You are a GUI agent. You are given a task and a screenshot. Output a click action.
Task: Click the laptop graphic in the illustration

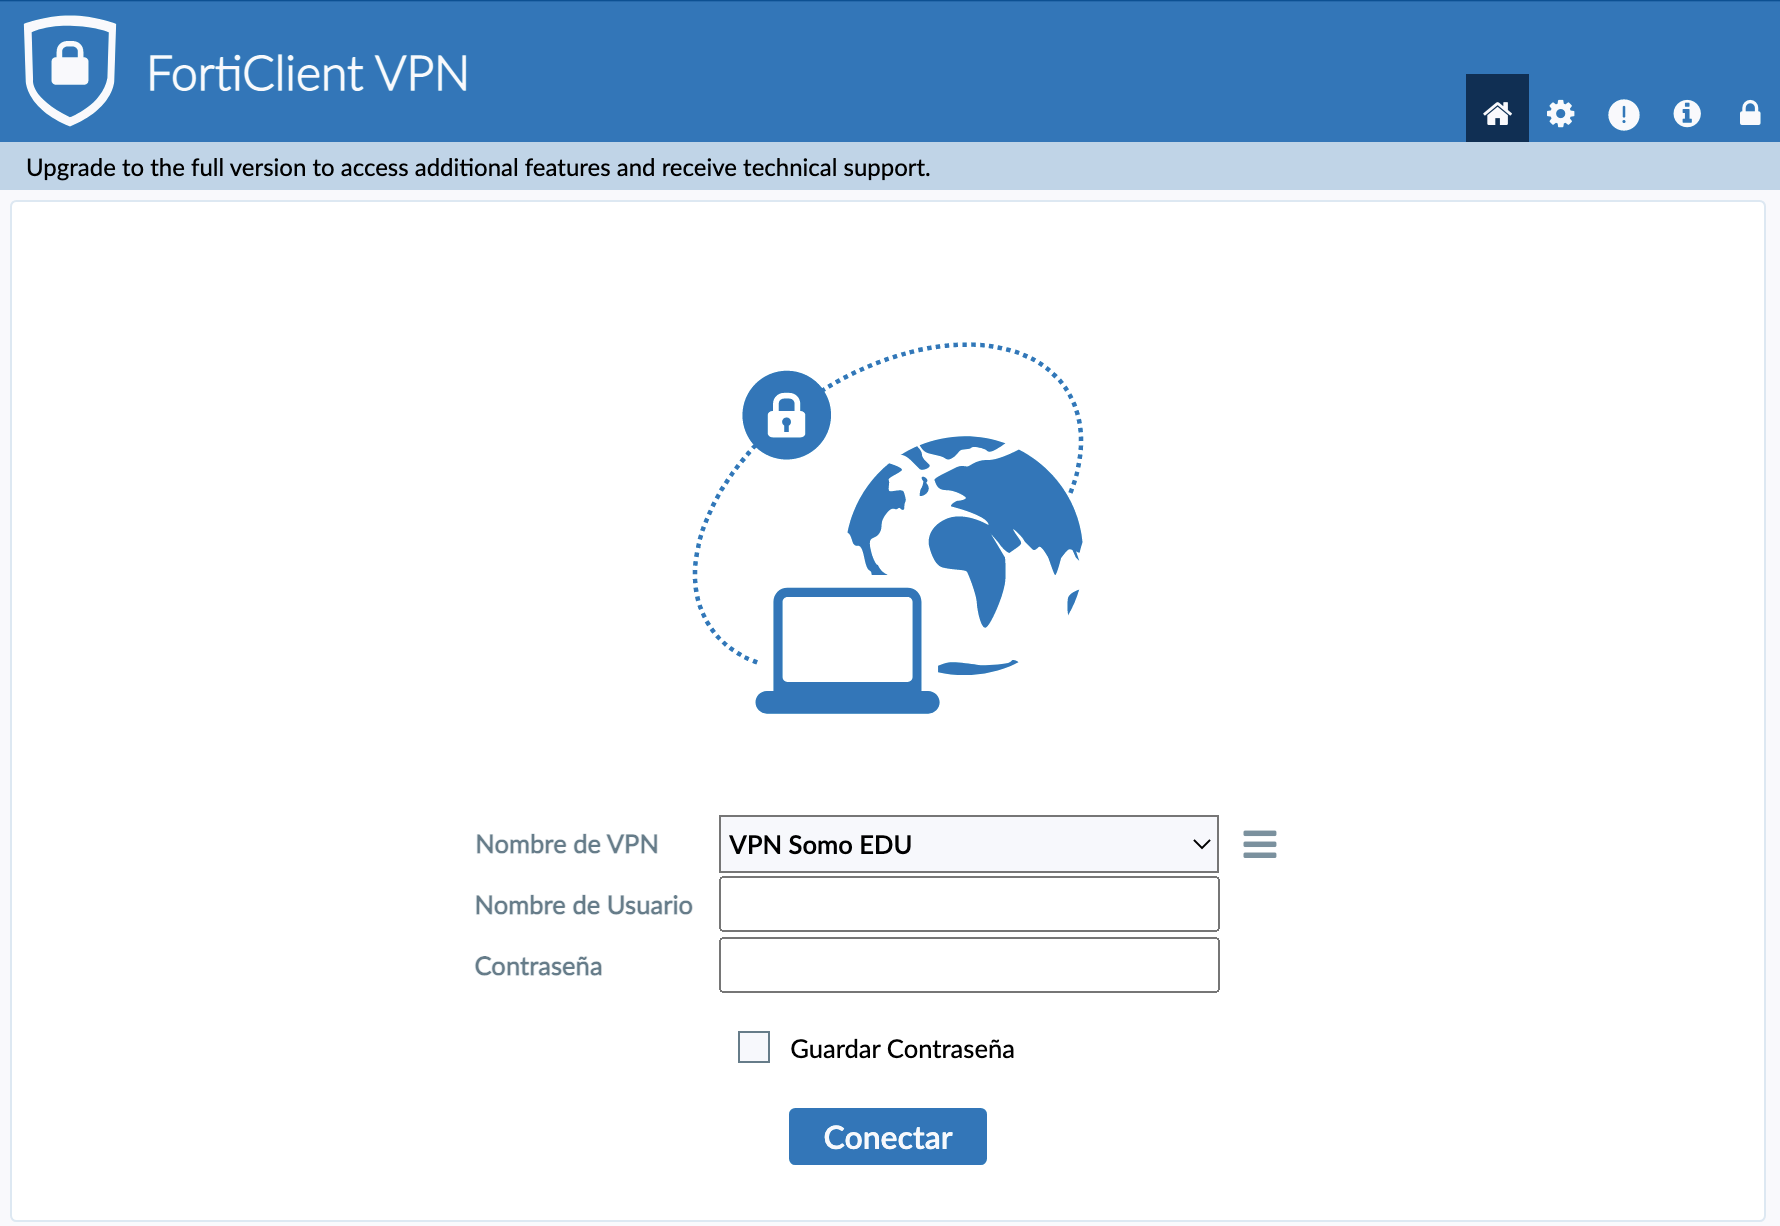click(847, 650)
